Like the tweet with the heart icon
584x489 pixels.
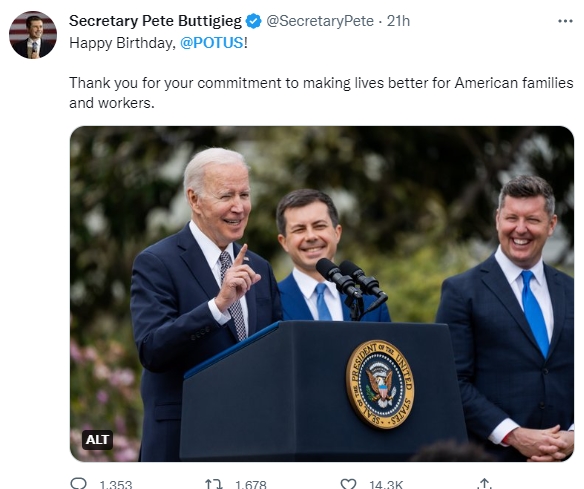(348, 484)
